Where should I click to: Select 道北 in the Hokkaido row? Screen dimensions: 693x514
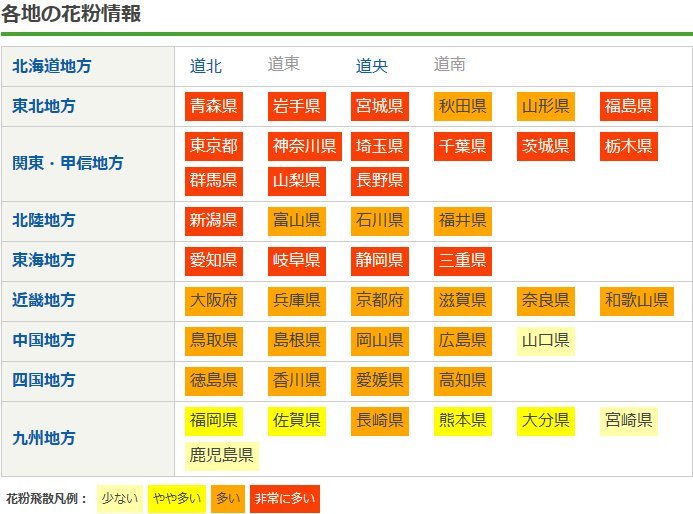click(206, 66)
